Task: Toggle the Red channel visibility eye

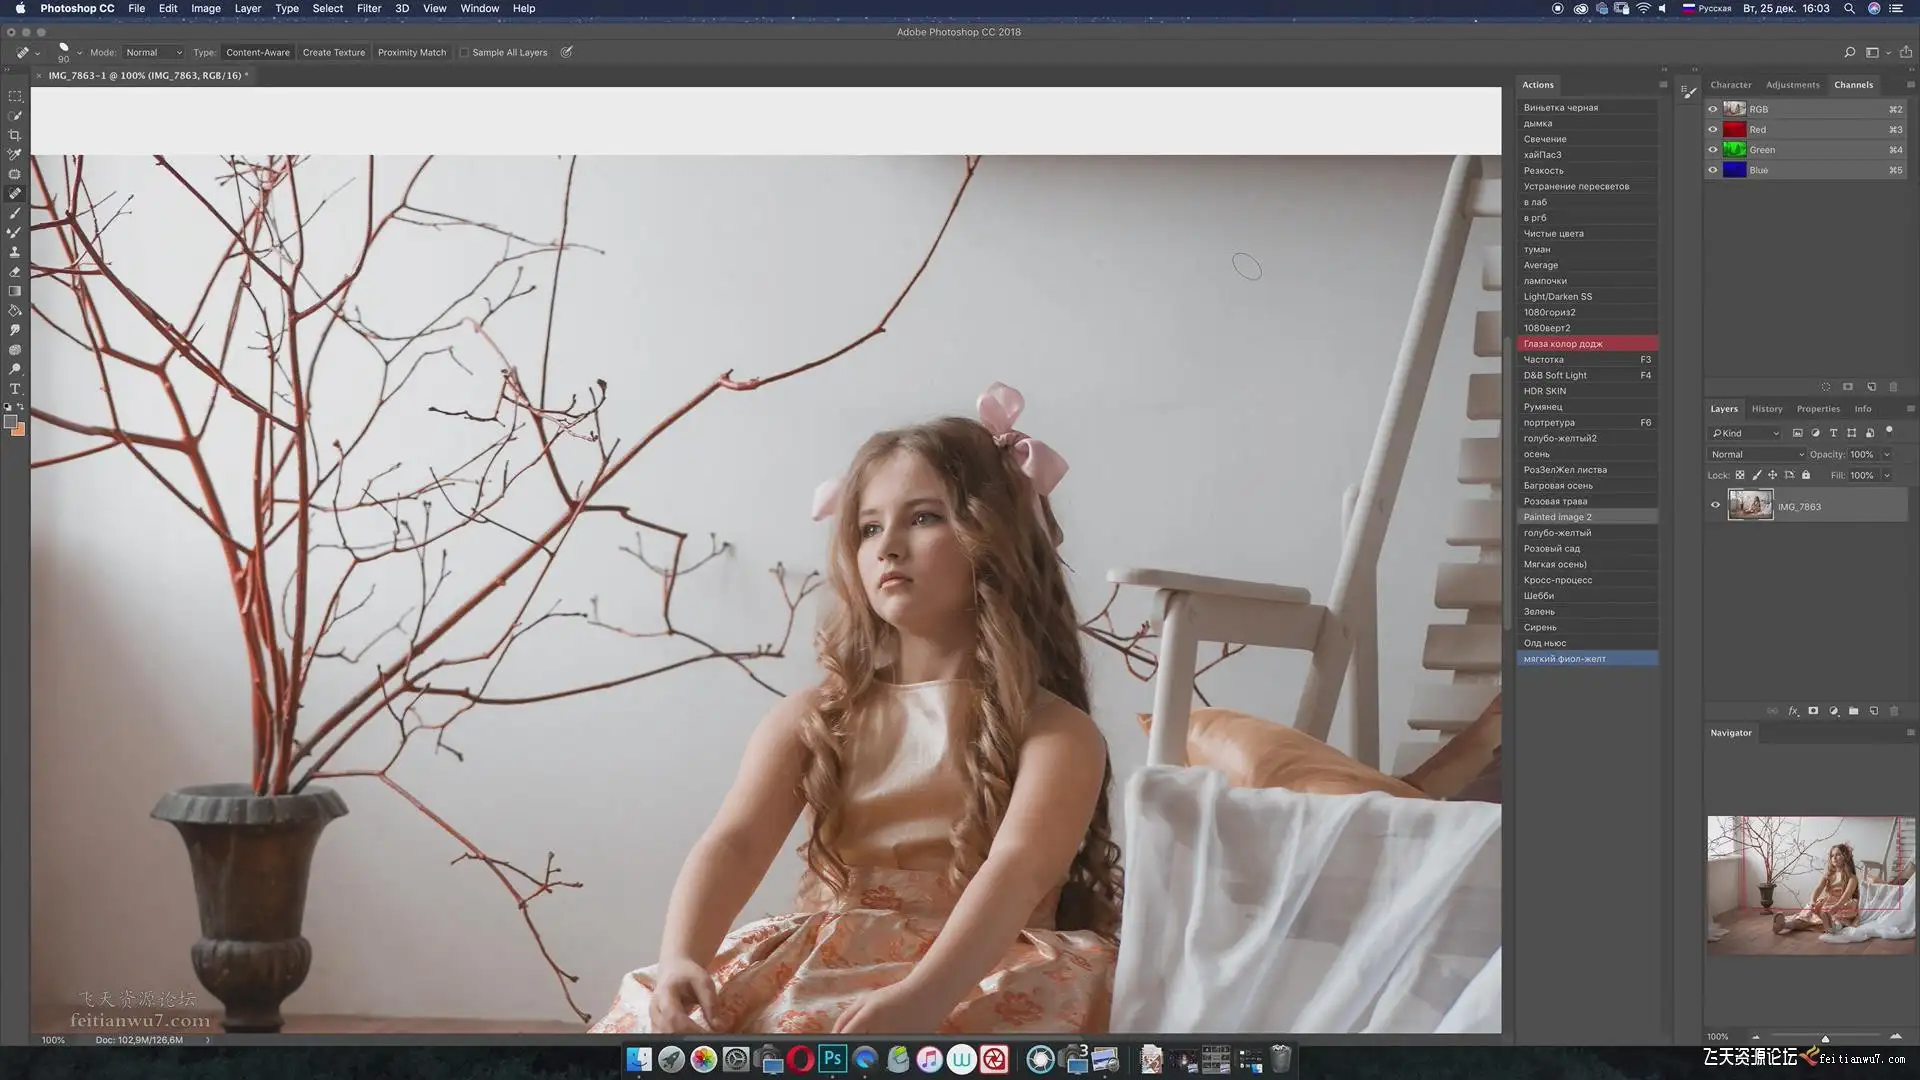Action: tap(1712, 130)
